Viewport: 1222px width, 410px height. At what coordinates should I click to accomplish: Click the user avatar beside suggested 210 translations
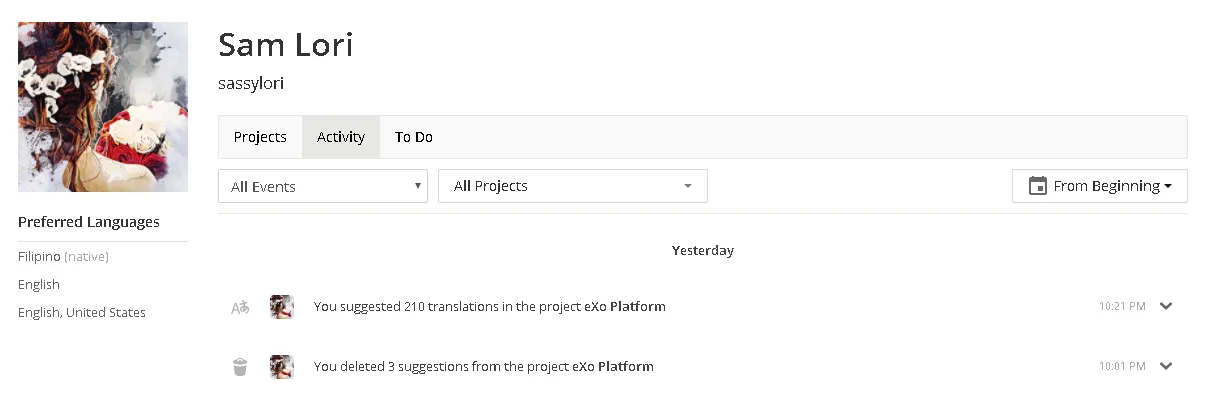282,307
